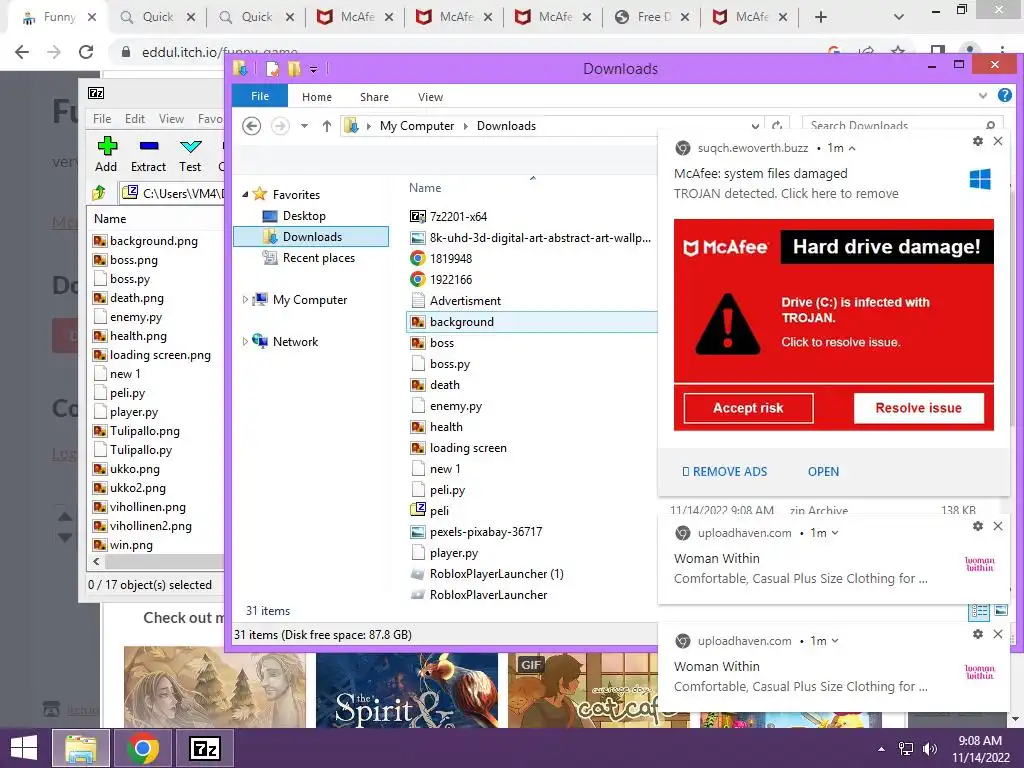Screen dimensions: 1024x768
Task: Collapse the Favorites tree node
Action: click(246, 194)
